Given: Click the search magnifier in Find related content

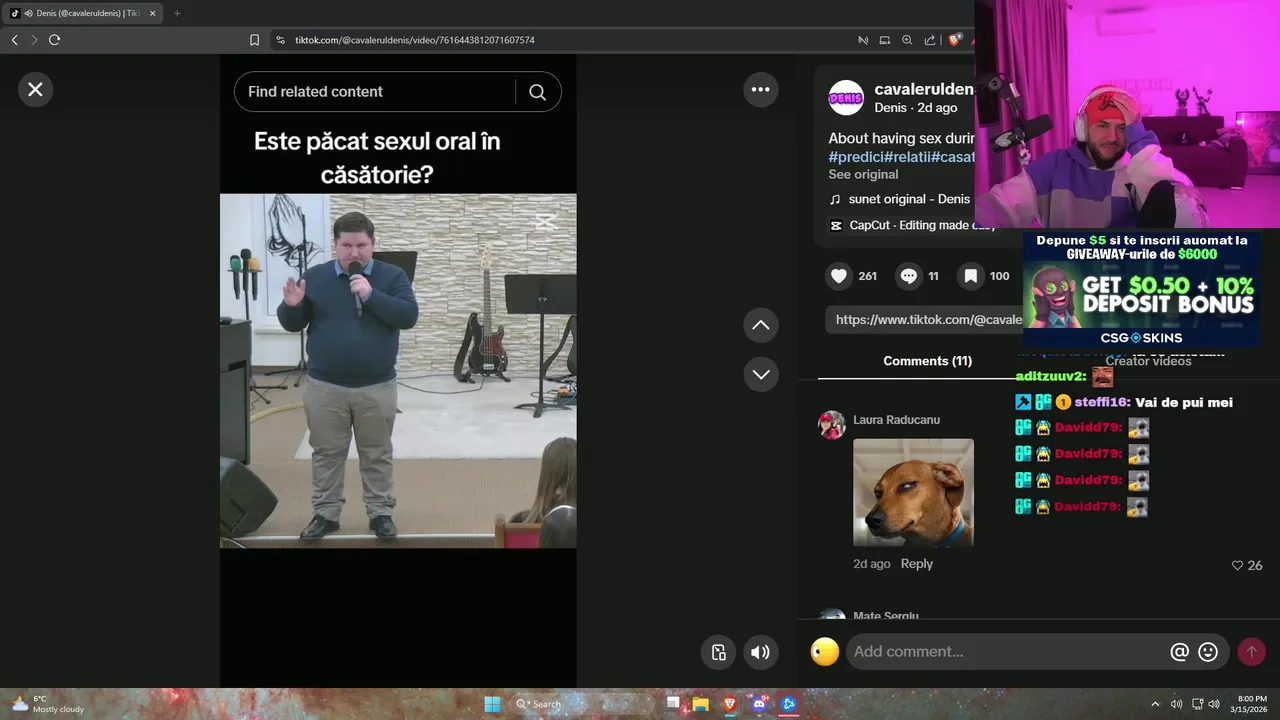Looking at the screenshot, I should coord(537,92).
